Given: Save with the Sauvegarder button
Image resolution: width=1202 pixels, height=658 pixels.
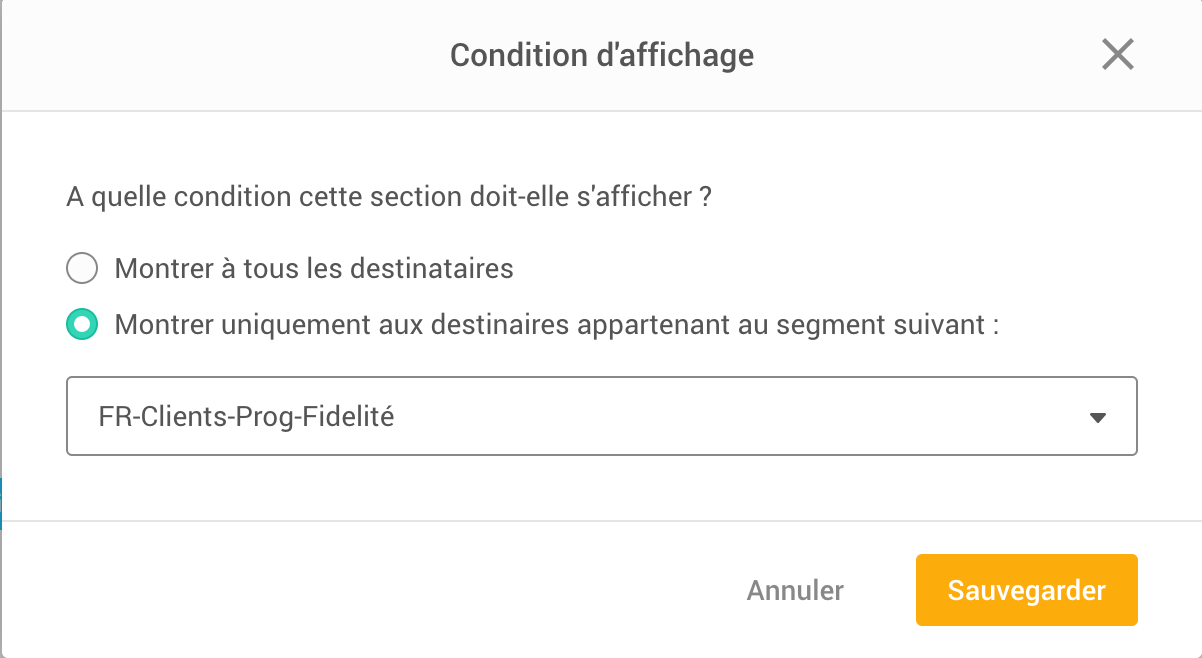Looking at the screenshot, I should coord(1026,590).
